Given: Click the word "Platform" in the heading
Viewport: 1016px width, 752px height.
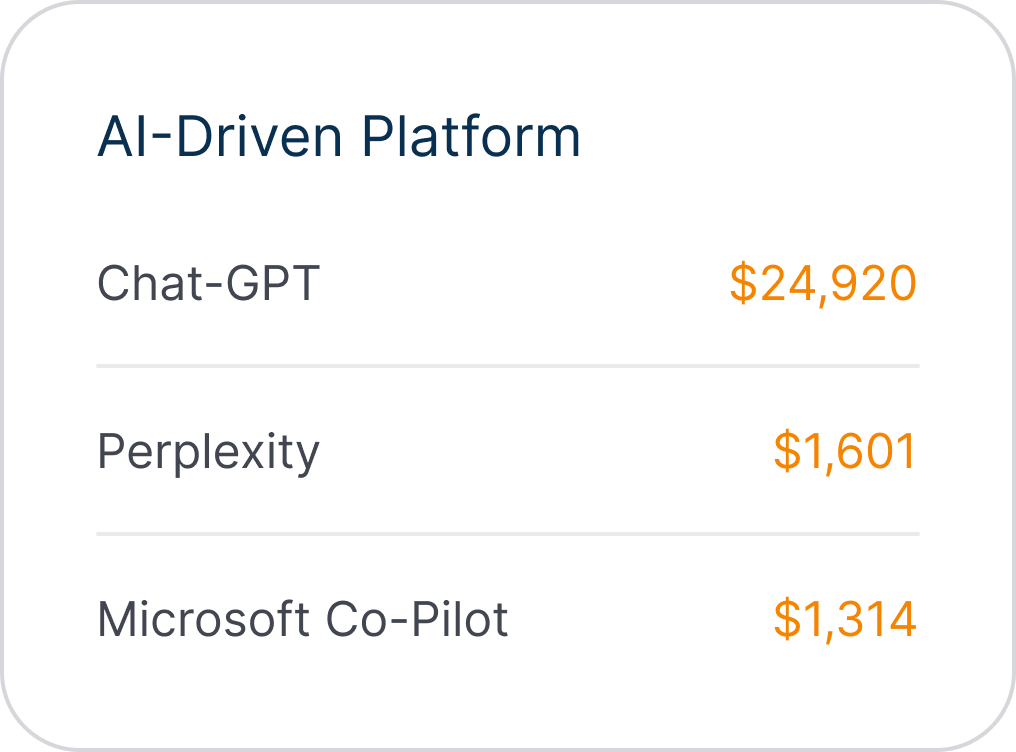Looking at the screenshot, I should coord(471,137).
